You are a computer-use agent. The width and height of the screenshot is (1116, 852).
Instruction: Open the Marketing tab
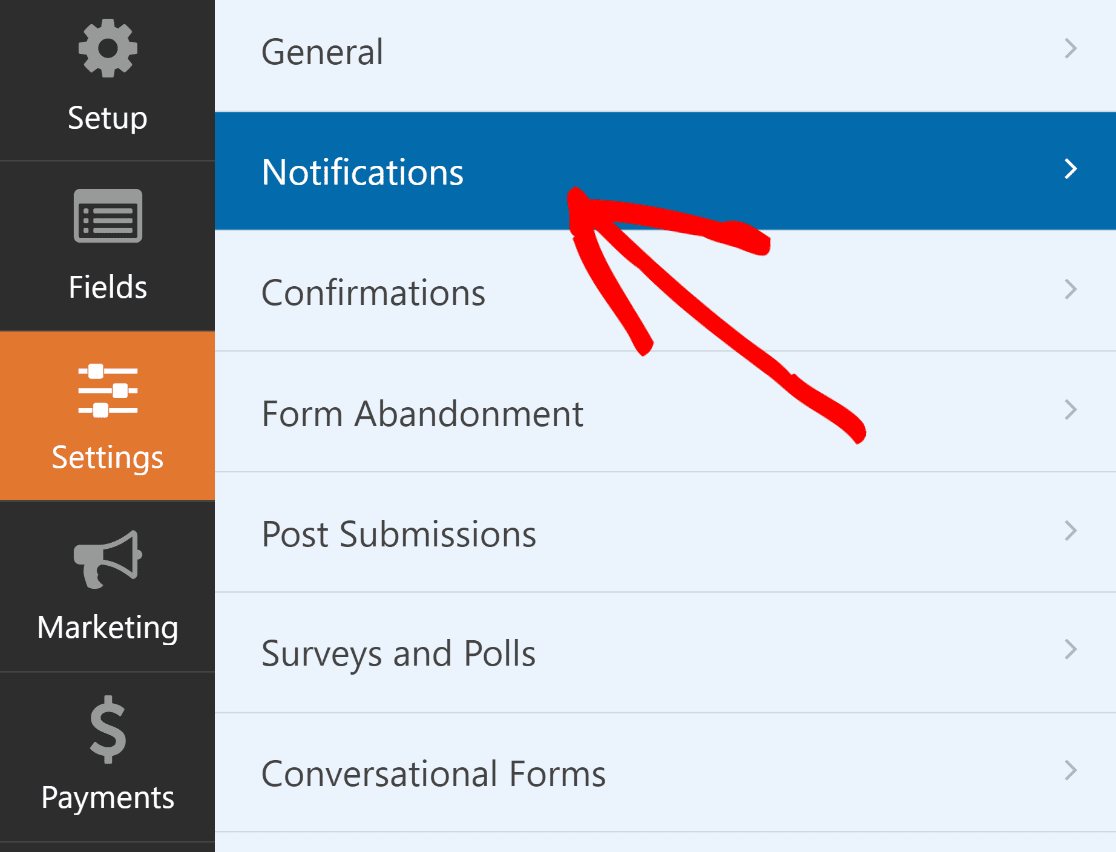click(x=107, y=590)
